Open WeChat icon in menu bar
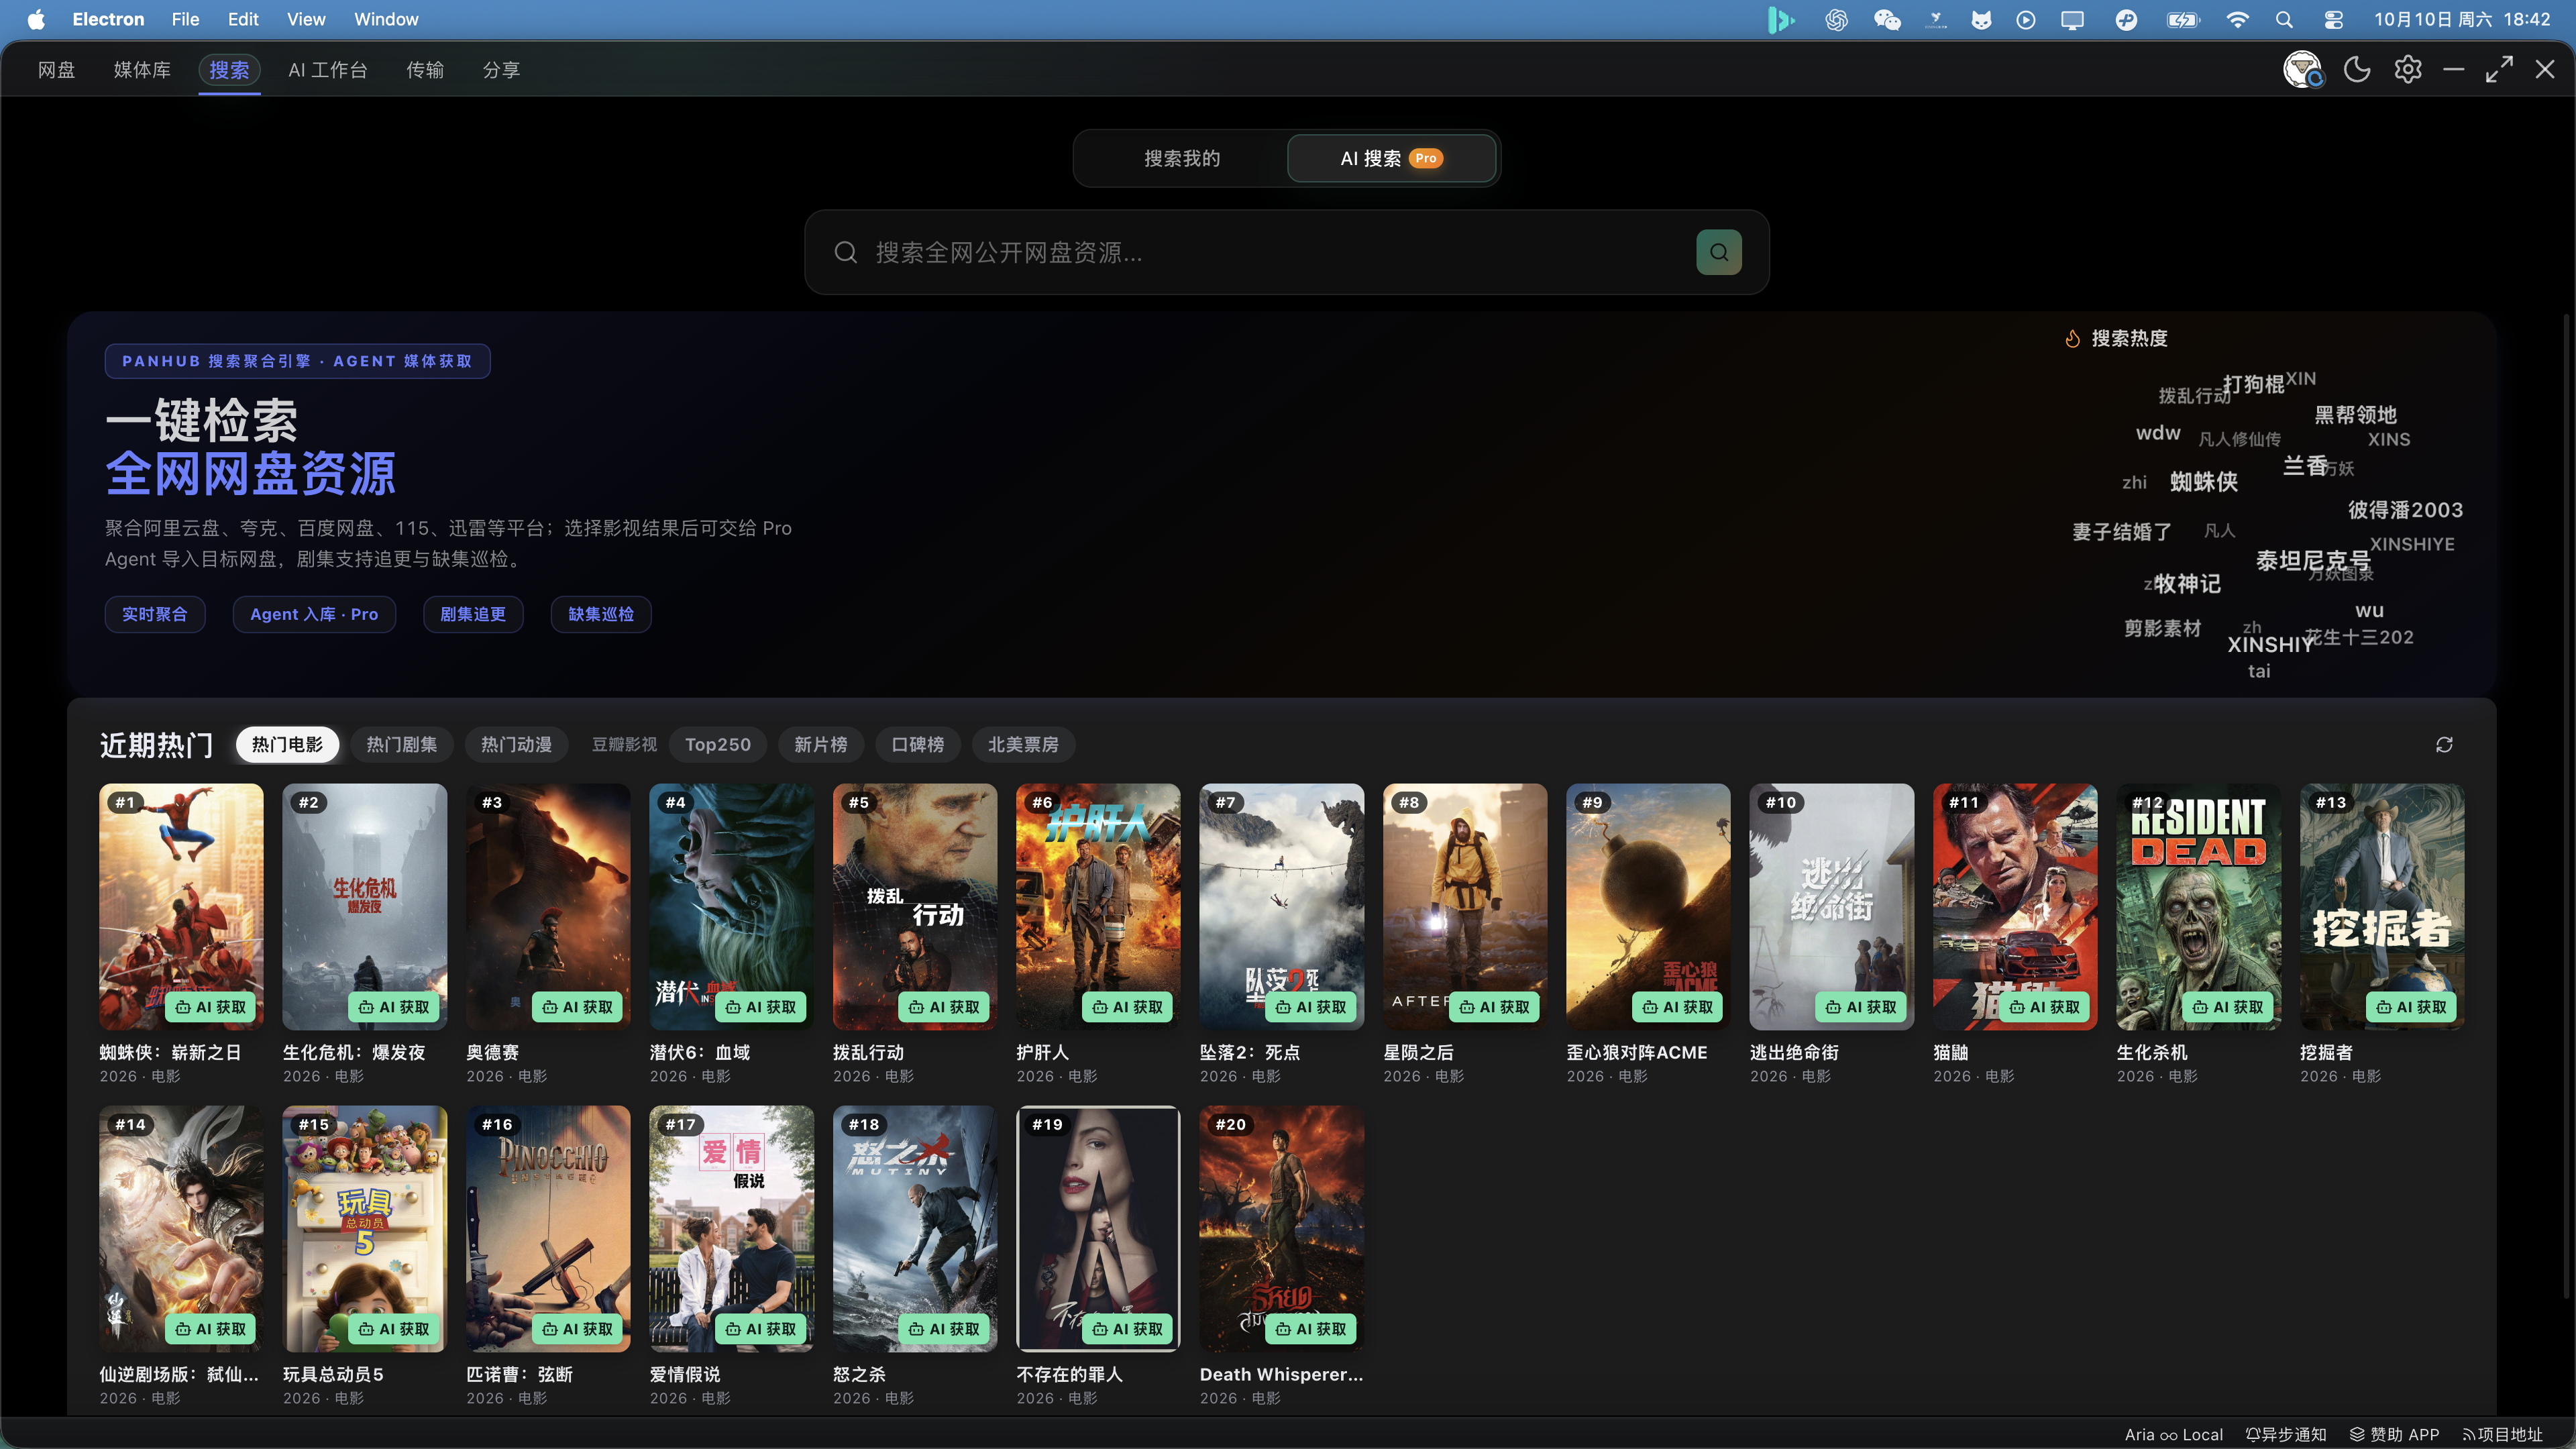This screenshot has width=2576, height=1449. click(x=1887, y=19)
